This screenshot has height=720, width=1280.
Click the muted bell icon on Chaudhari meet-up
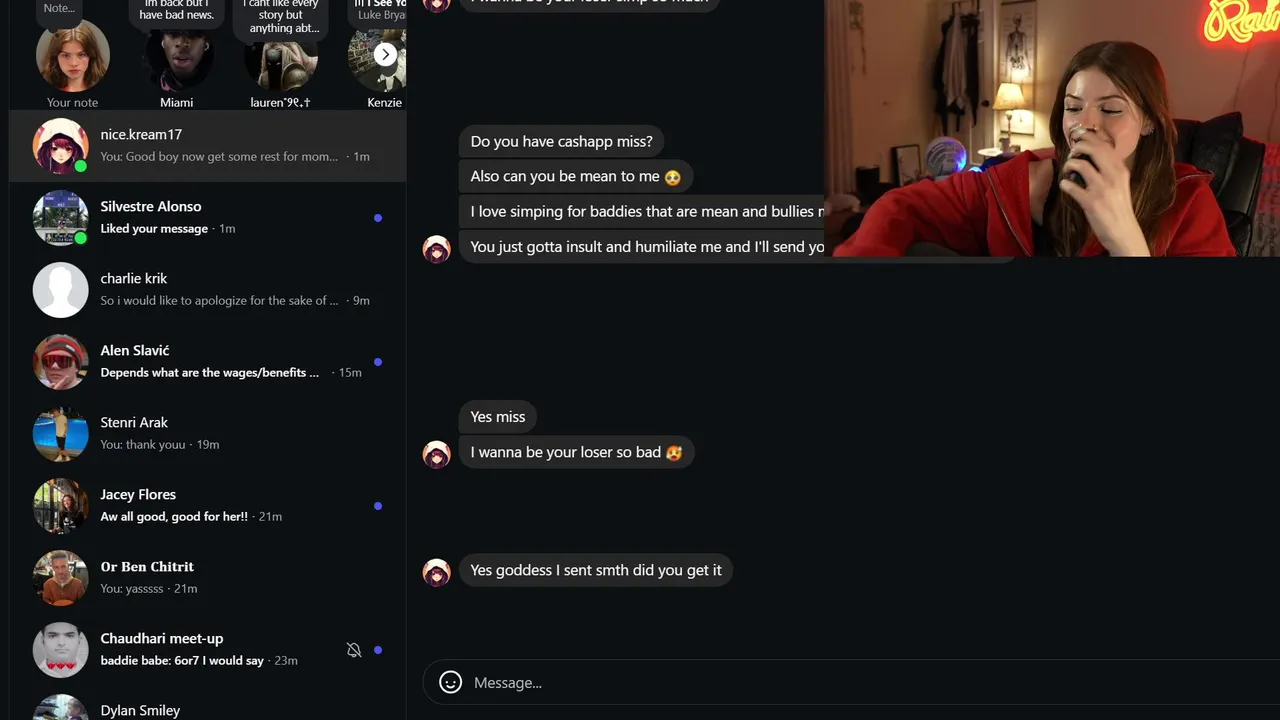(354, 650)
